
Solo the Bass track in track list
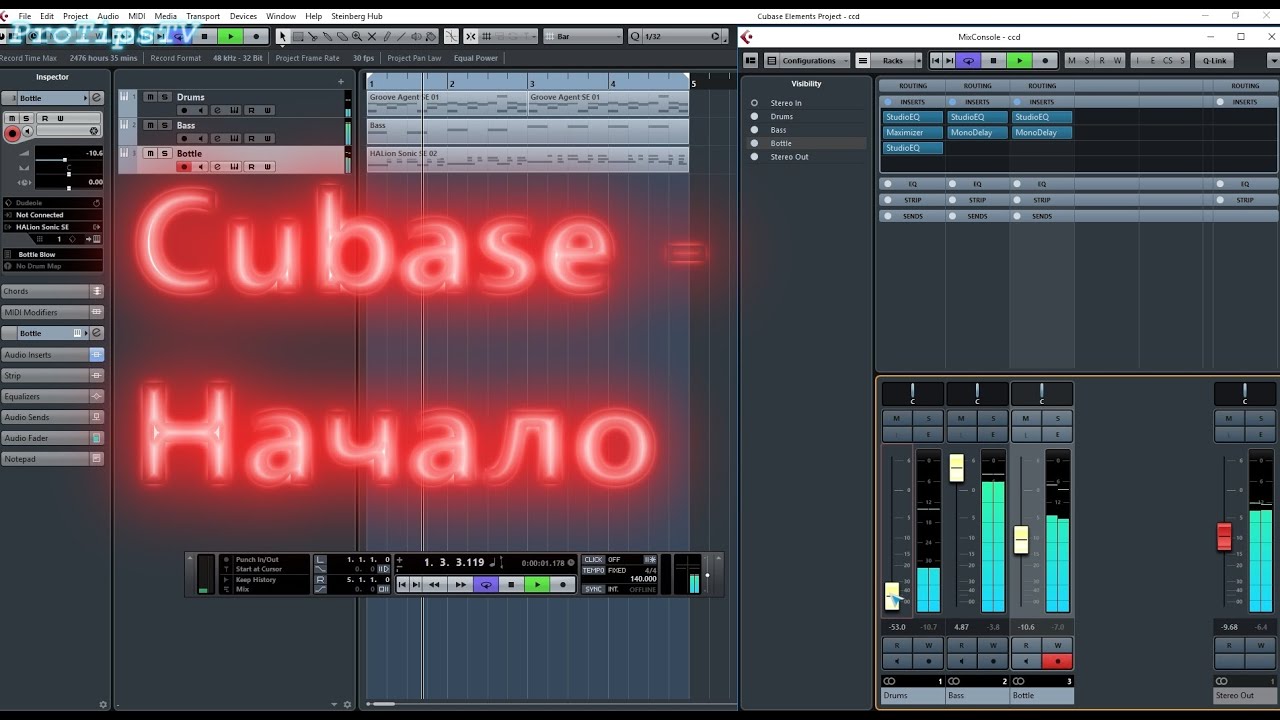(163, 125)
